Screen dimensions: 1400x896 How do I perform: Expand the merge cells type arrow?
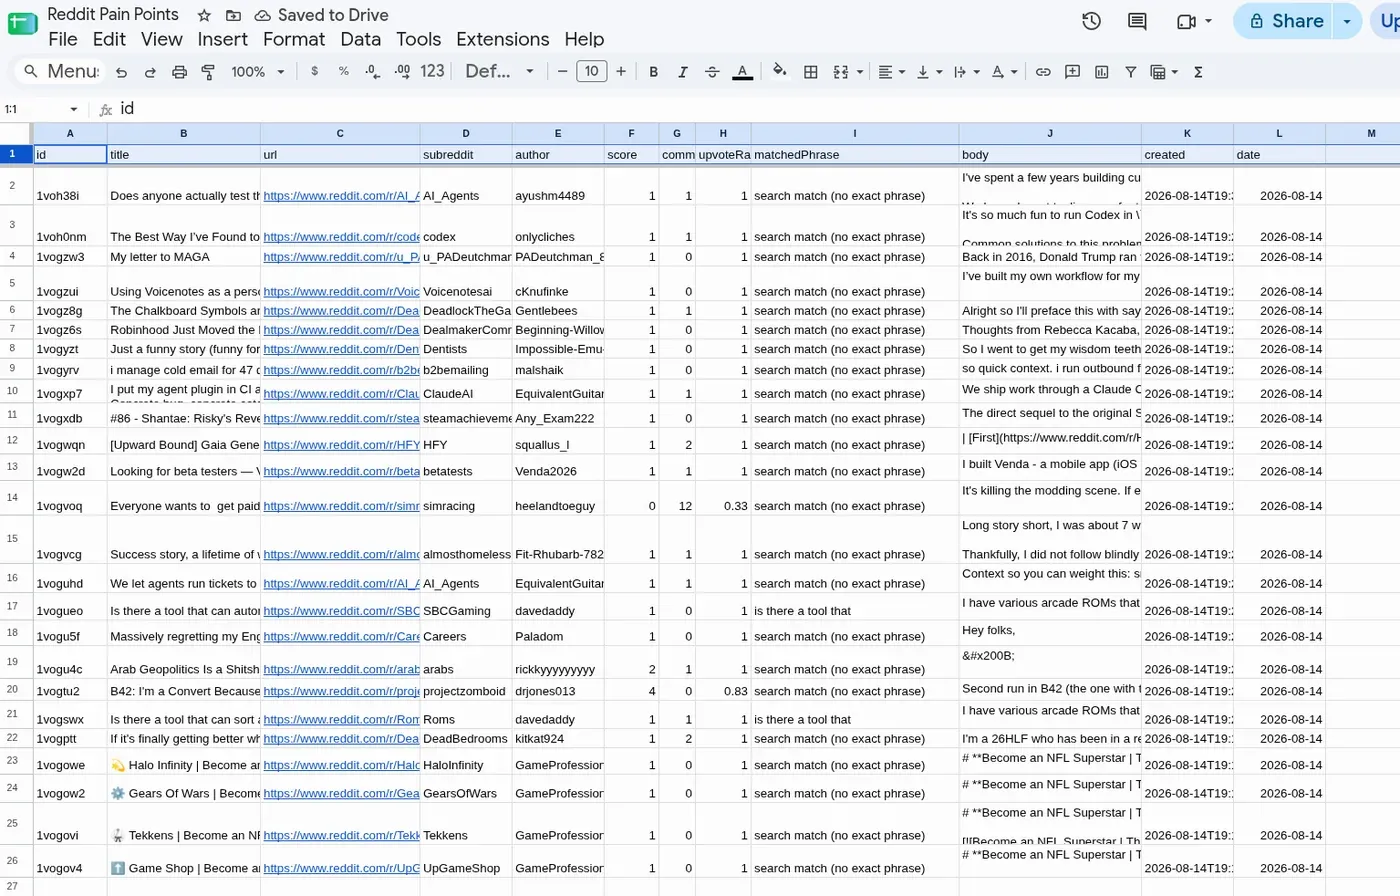(859, 72)
